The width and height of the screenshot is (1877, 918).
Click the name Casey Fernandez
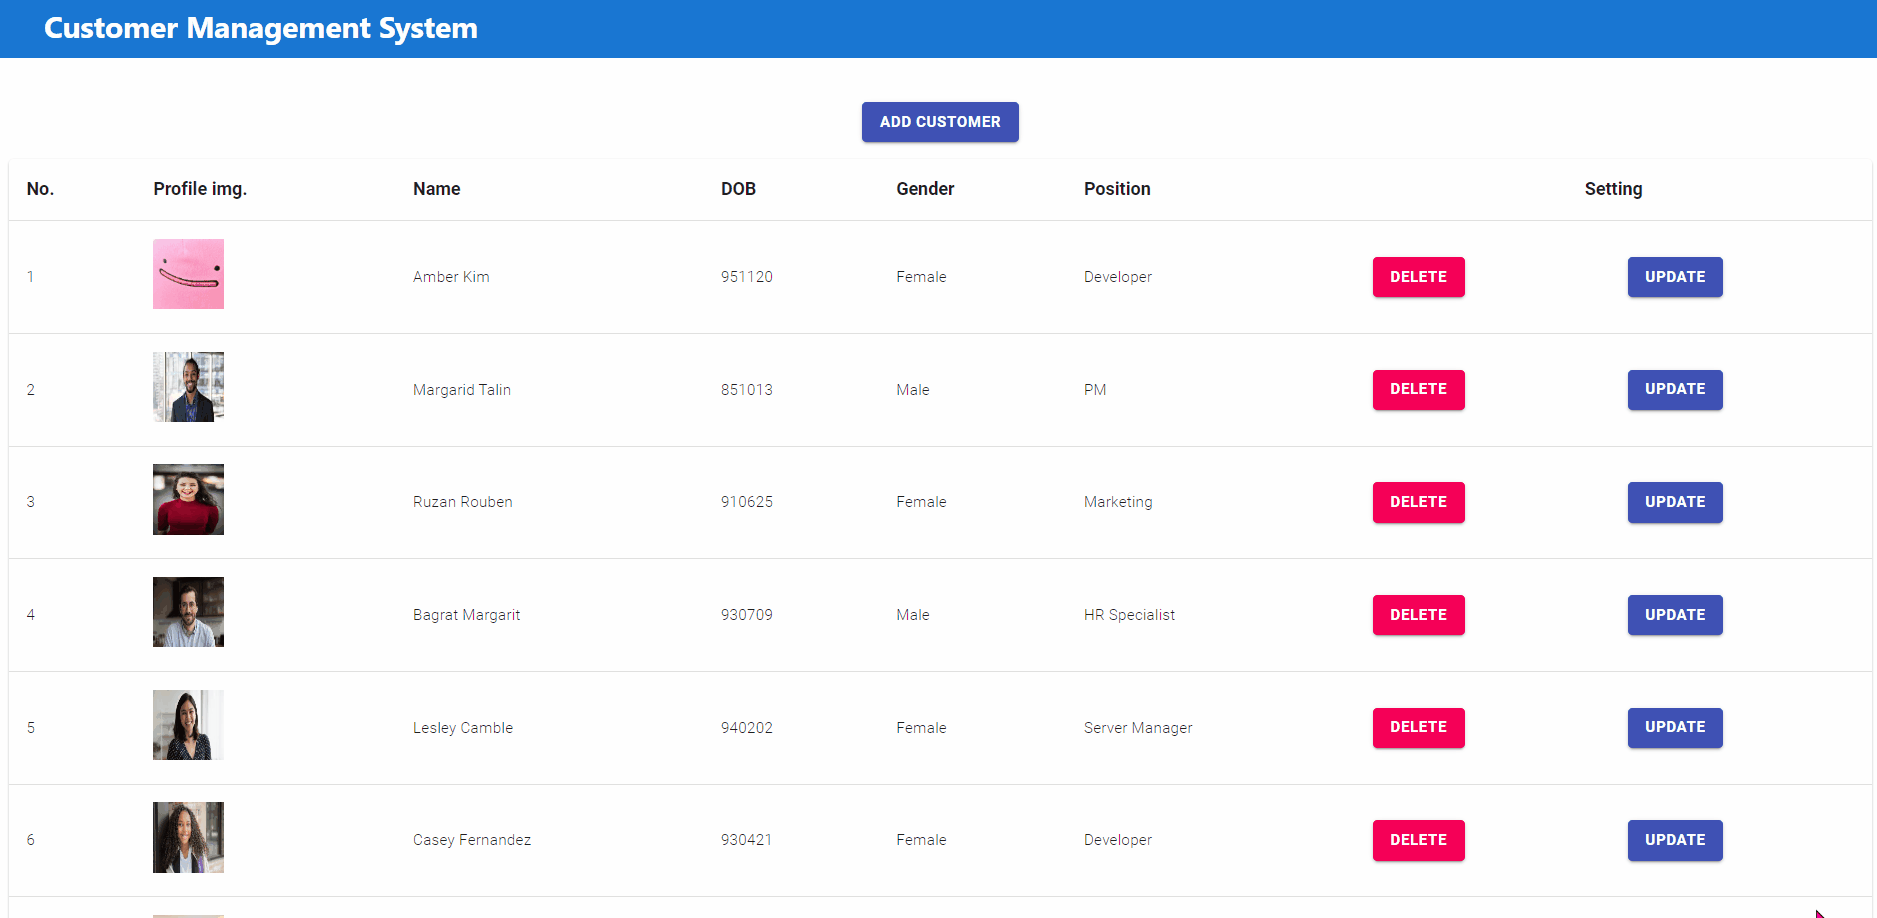(x=472, y=840)
